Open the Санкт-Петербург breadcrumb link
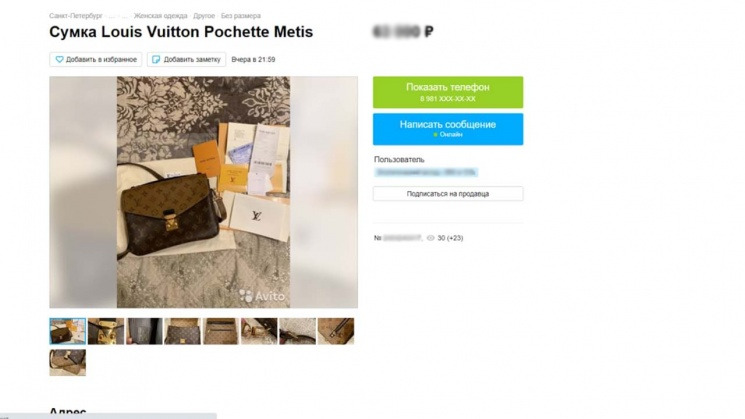Viewport: 745px width, 419px height. pyautogui.click(x=76, y=16)
